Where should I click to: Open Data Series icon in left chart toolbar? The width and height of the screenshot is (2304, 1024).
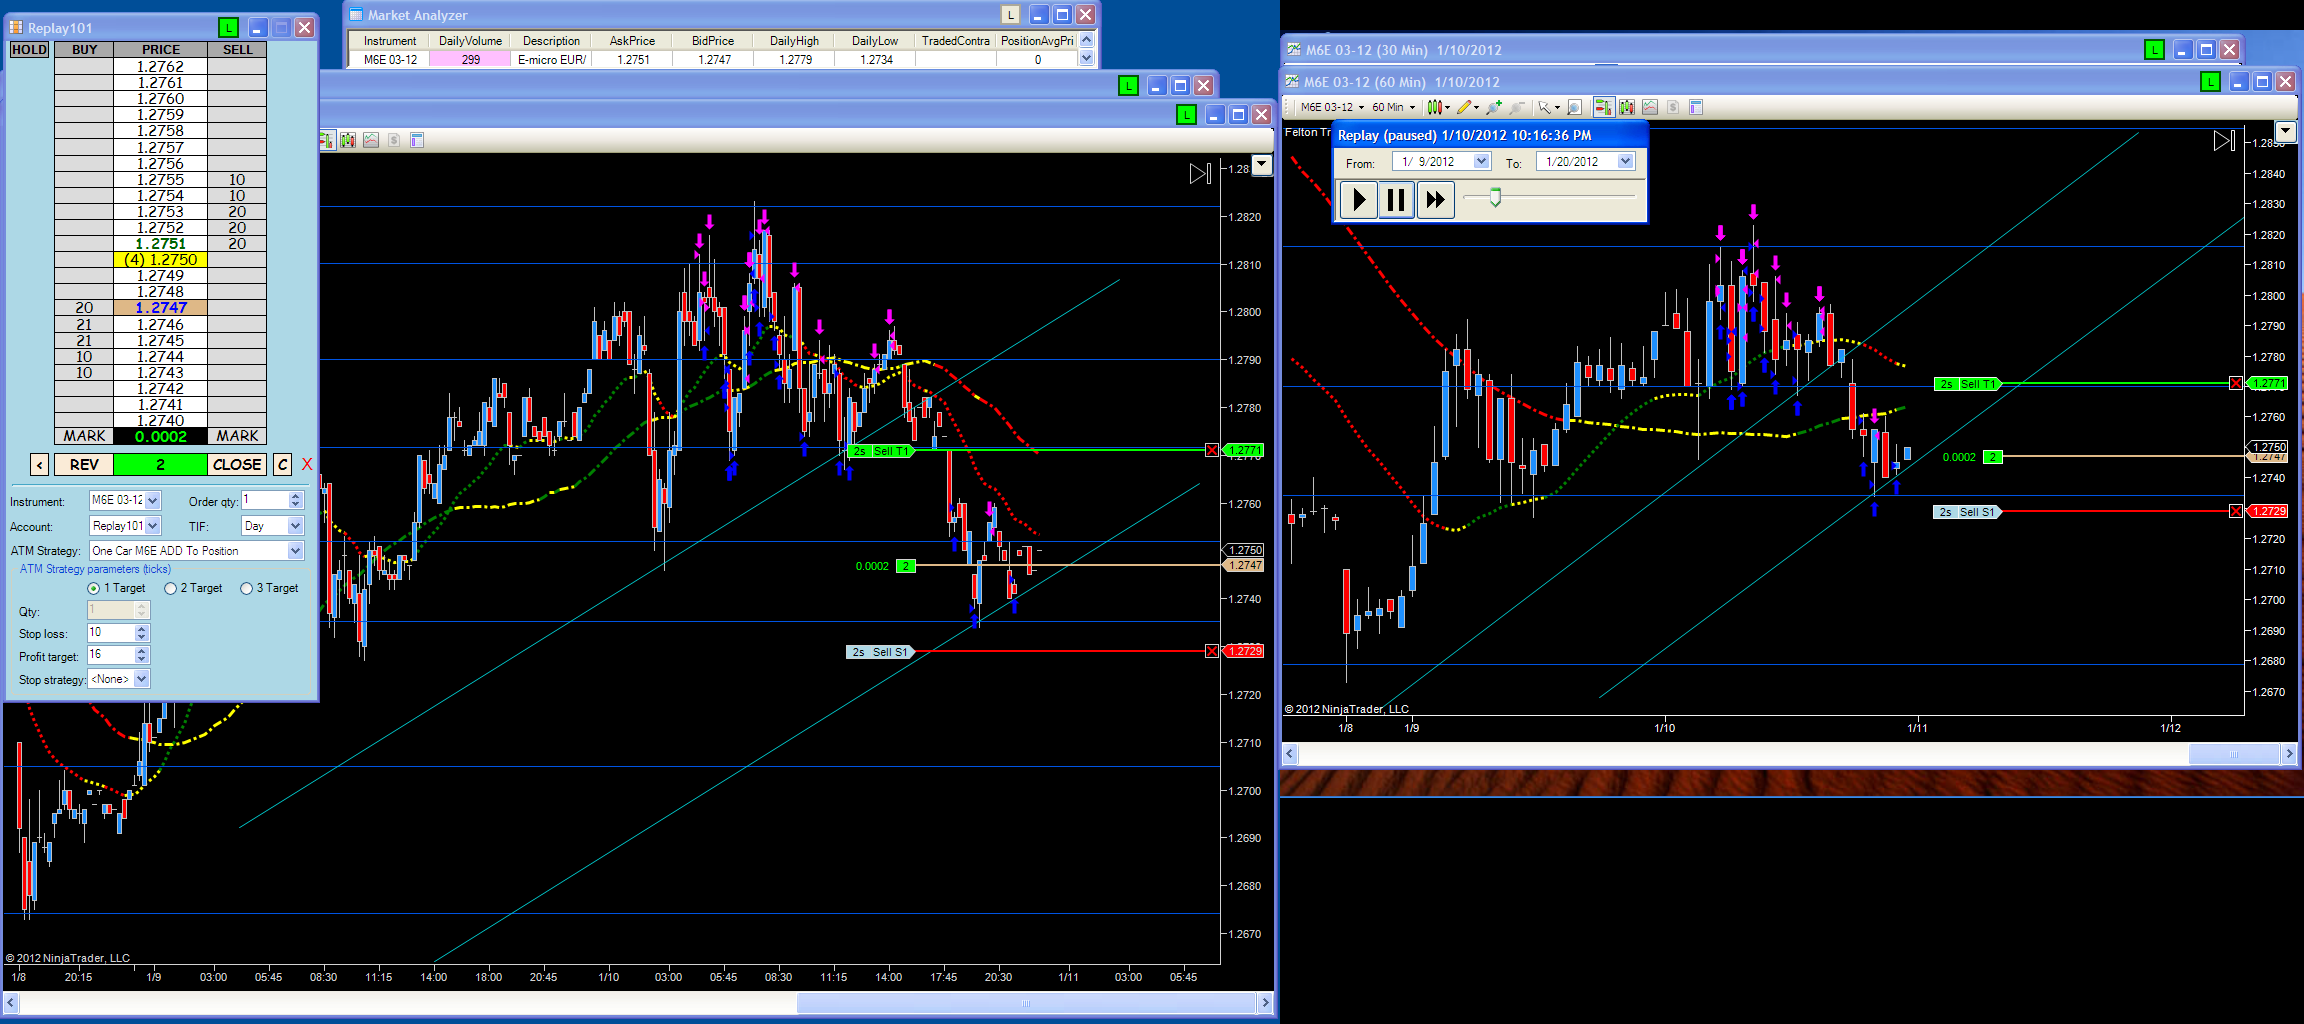coord(348,140)
